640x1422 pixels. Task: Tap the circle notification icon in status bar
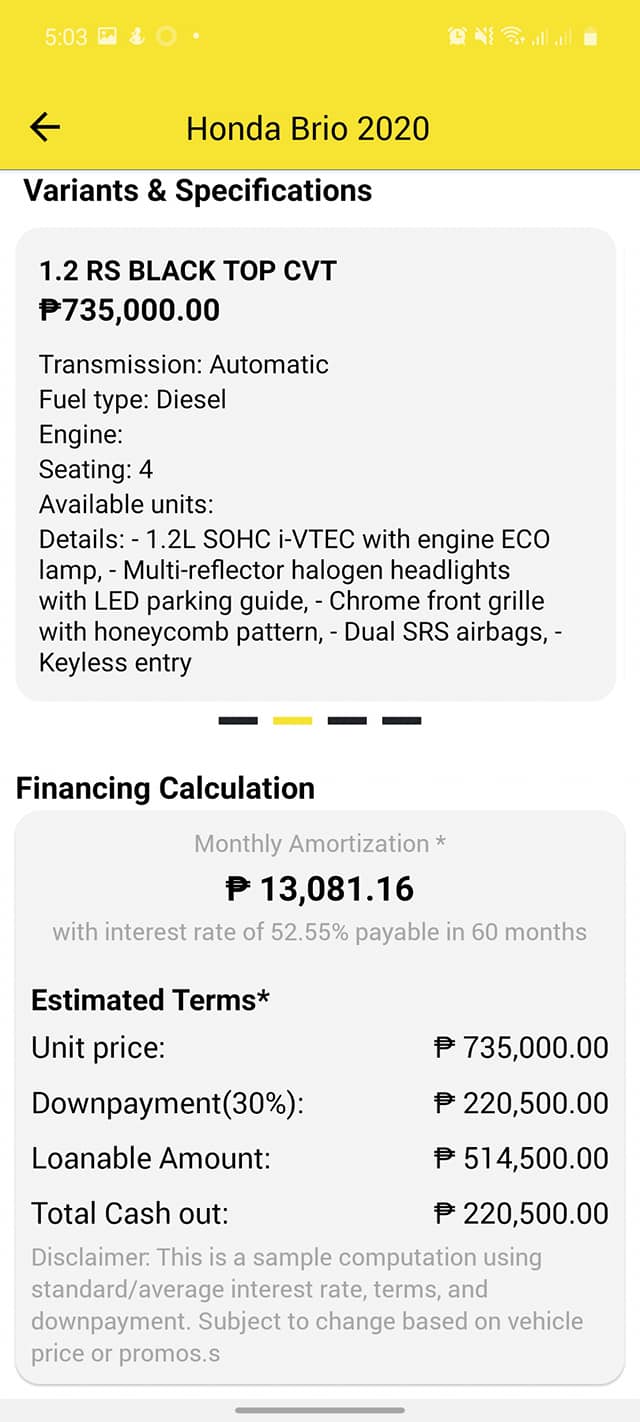[166, 36]
